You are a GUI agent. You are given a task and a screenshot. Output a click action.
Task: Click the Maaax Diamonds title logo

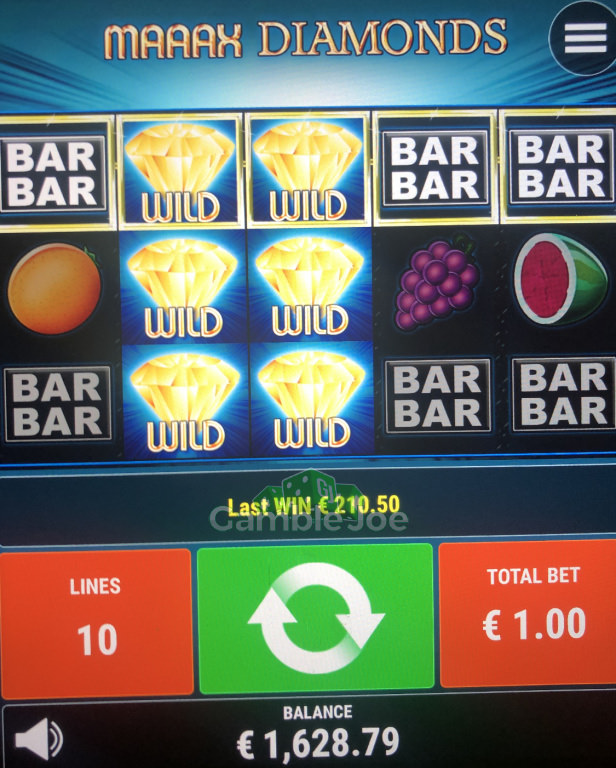(x=305, y=38)
